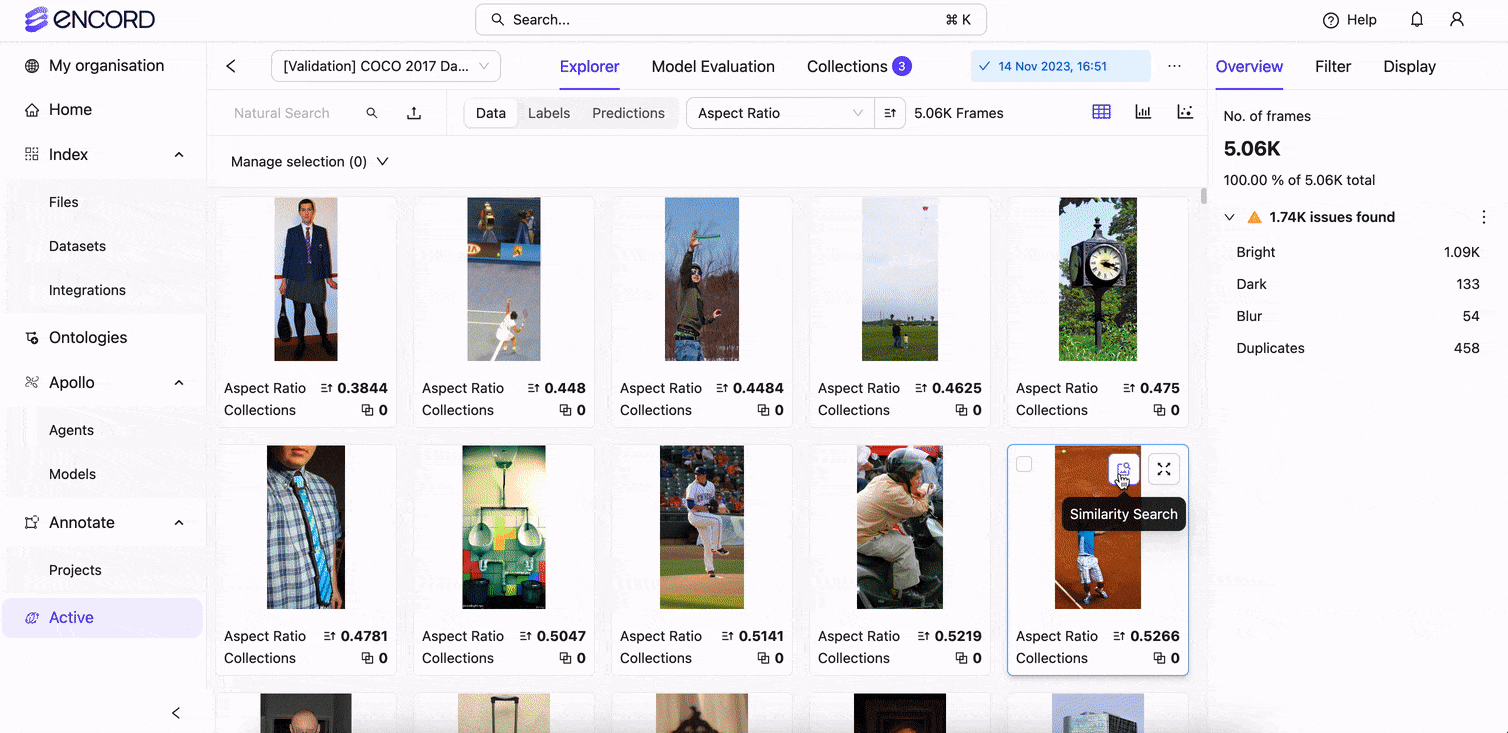Click the natural search magnifier icon
The height and width of the screenshot is (733, 1508).
click(x=372, y=113)
